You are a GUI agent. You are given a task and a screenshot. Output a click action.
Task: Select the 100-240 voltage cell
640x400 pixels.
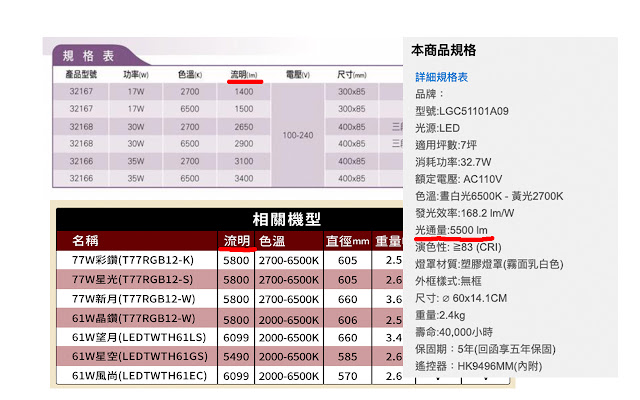coord(298,135)
